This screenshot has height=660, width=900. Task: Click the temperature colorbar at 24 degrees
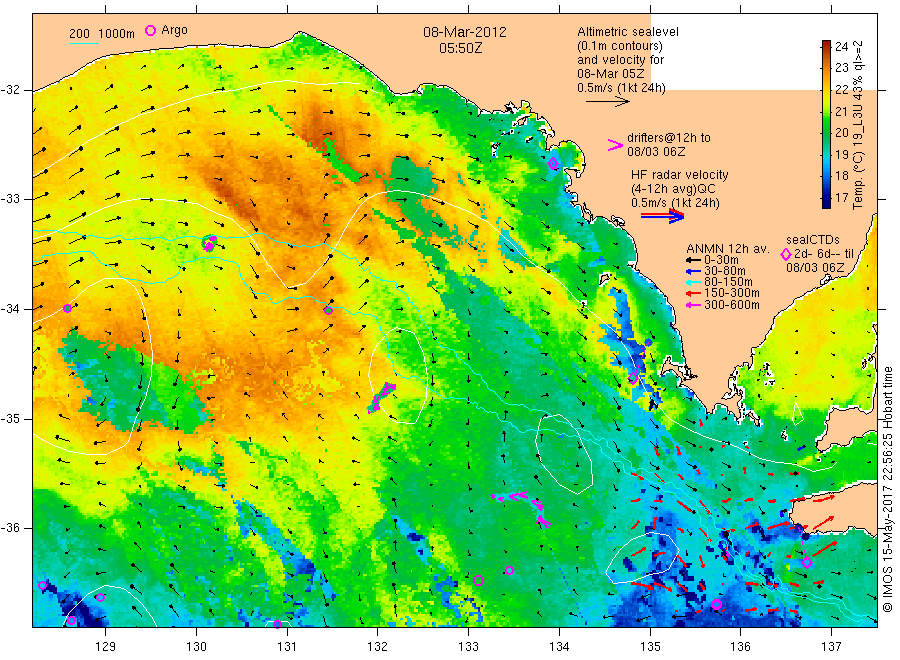(x=826, y=45)
